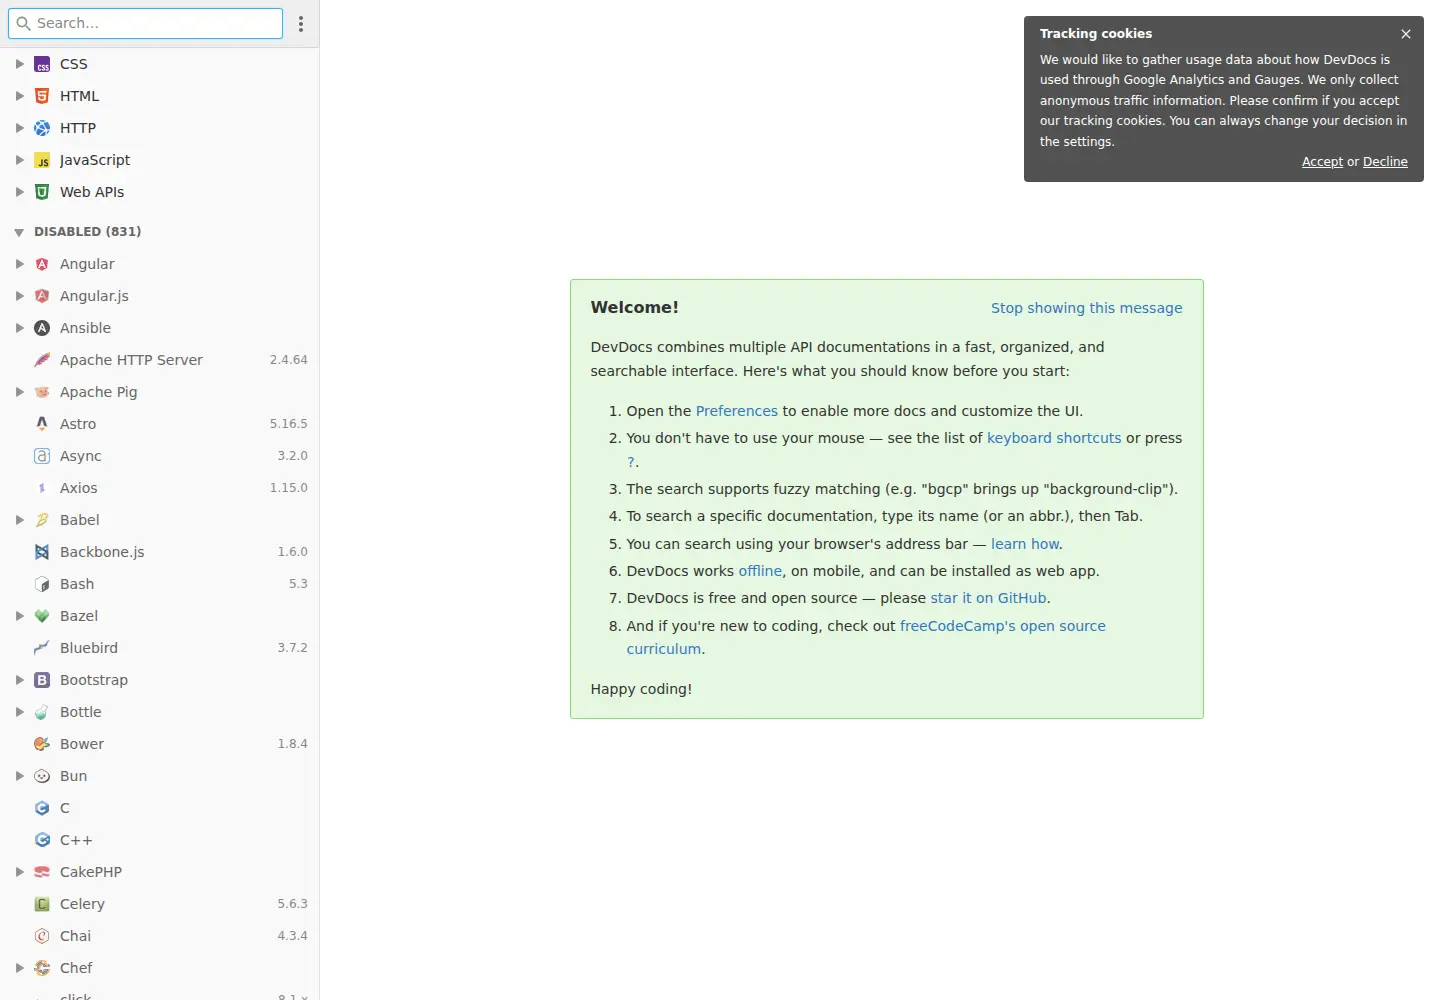Click the C++ logo icon
The width and height of the screenshot is (1440, 1000).
coord(42,840)
